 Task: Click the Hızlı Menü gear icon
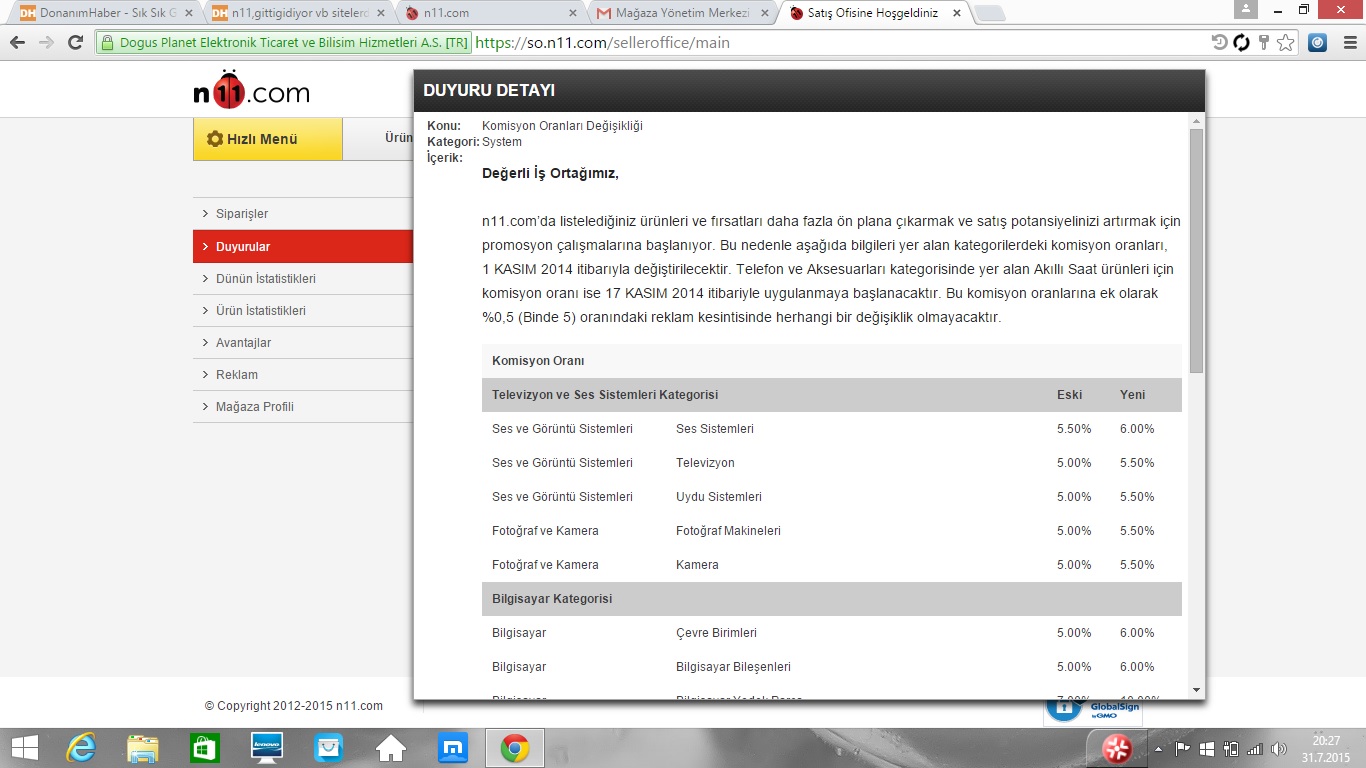coord(215,139)
